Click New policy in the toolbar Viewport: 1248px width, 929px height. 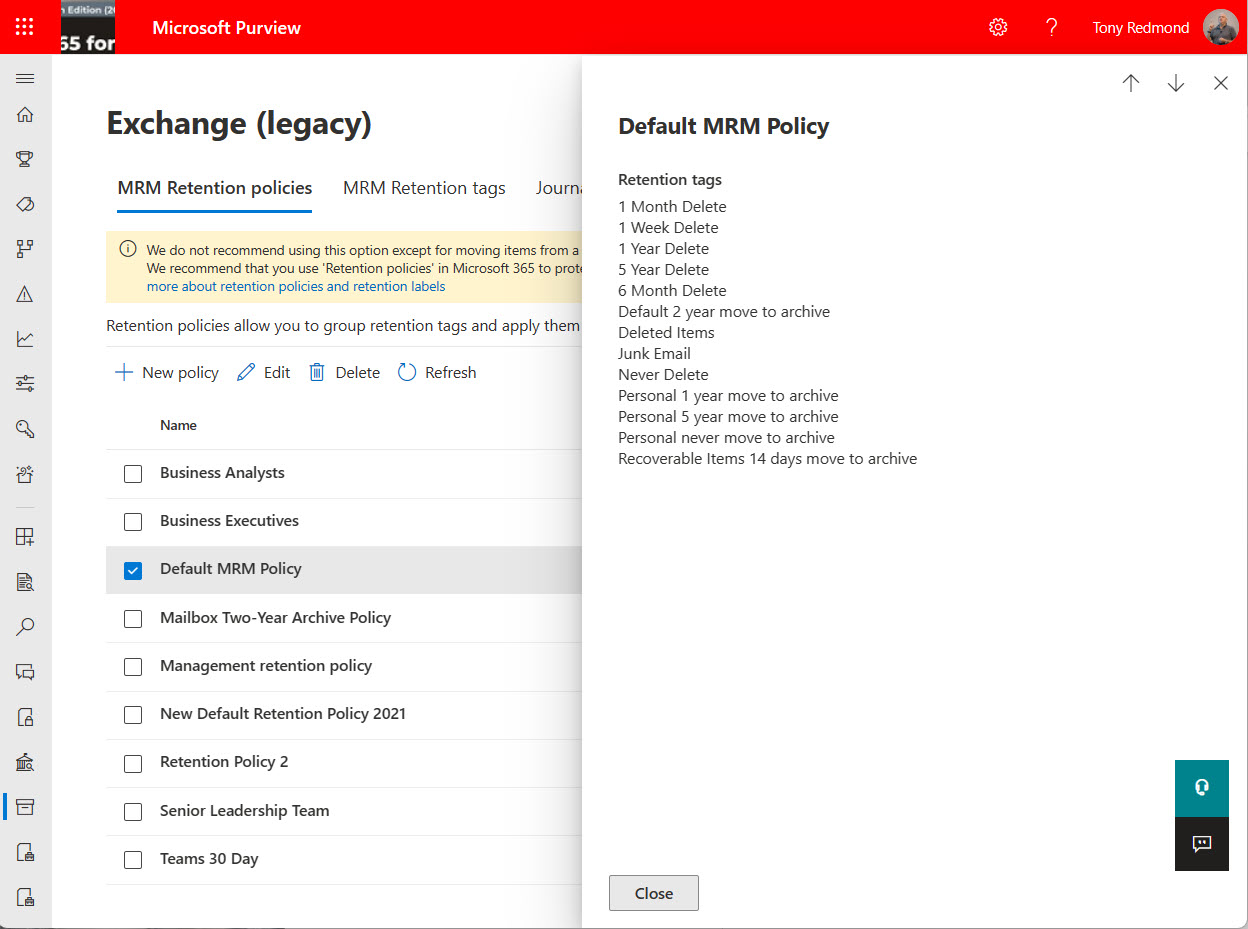[x=167, y=373]
